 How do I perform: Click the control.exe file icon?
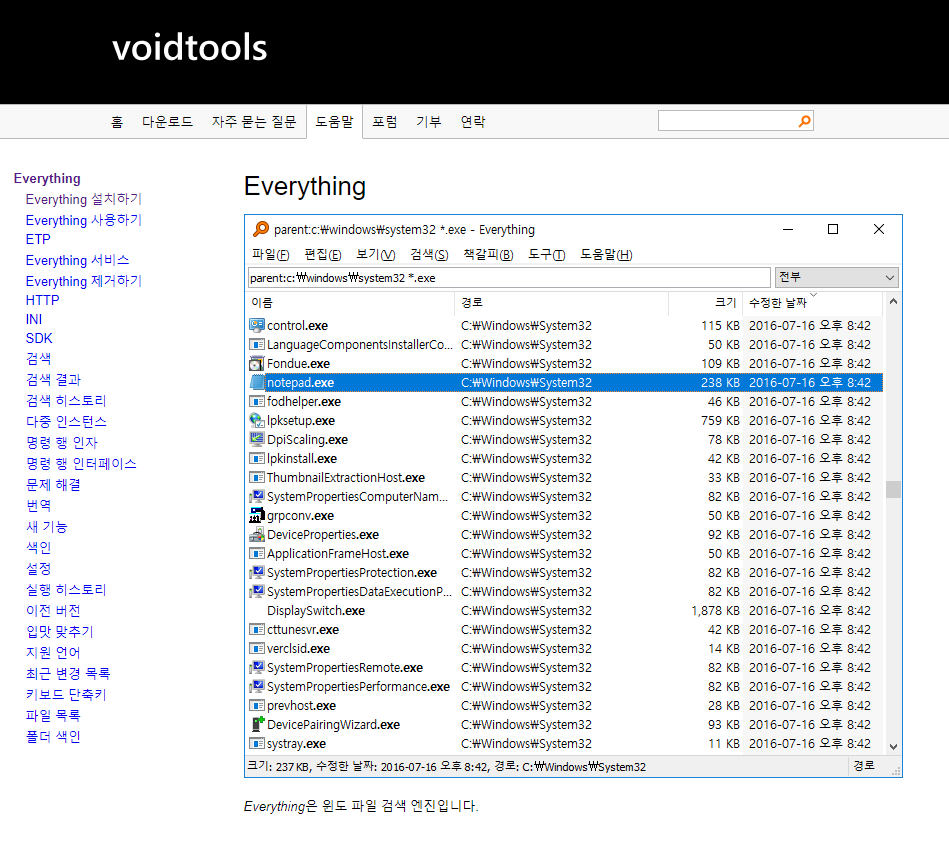coord(257,326)
